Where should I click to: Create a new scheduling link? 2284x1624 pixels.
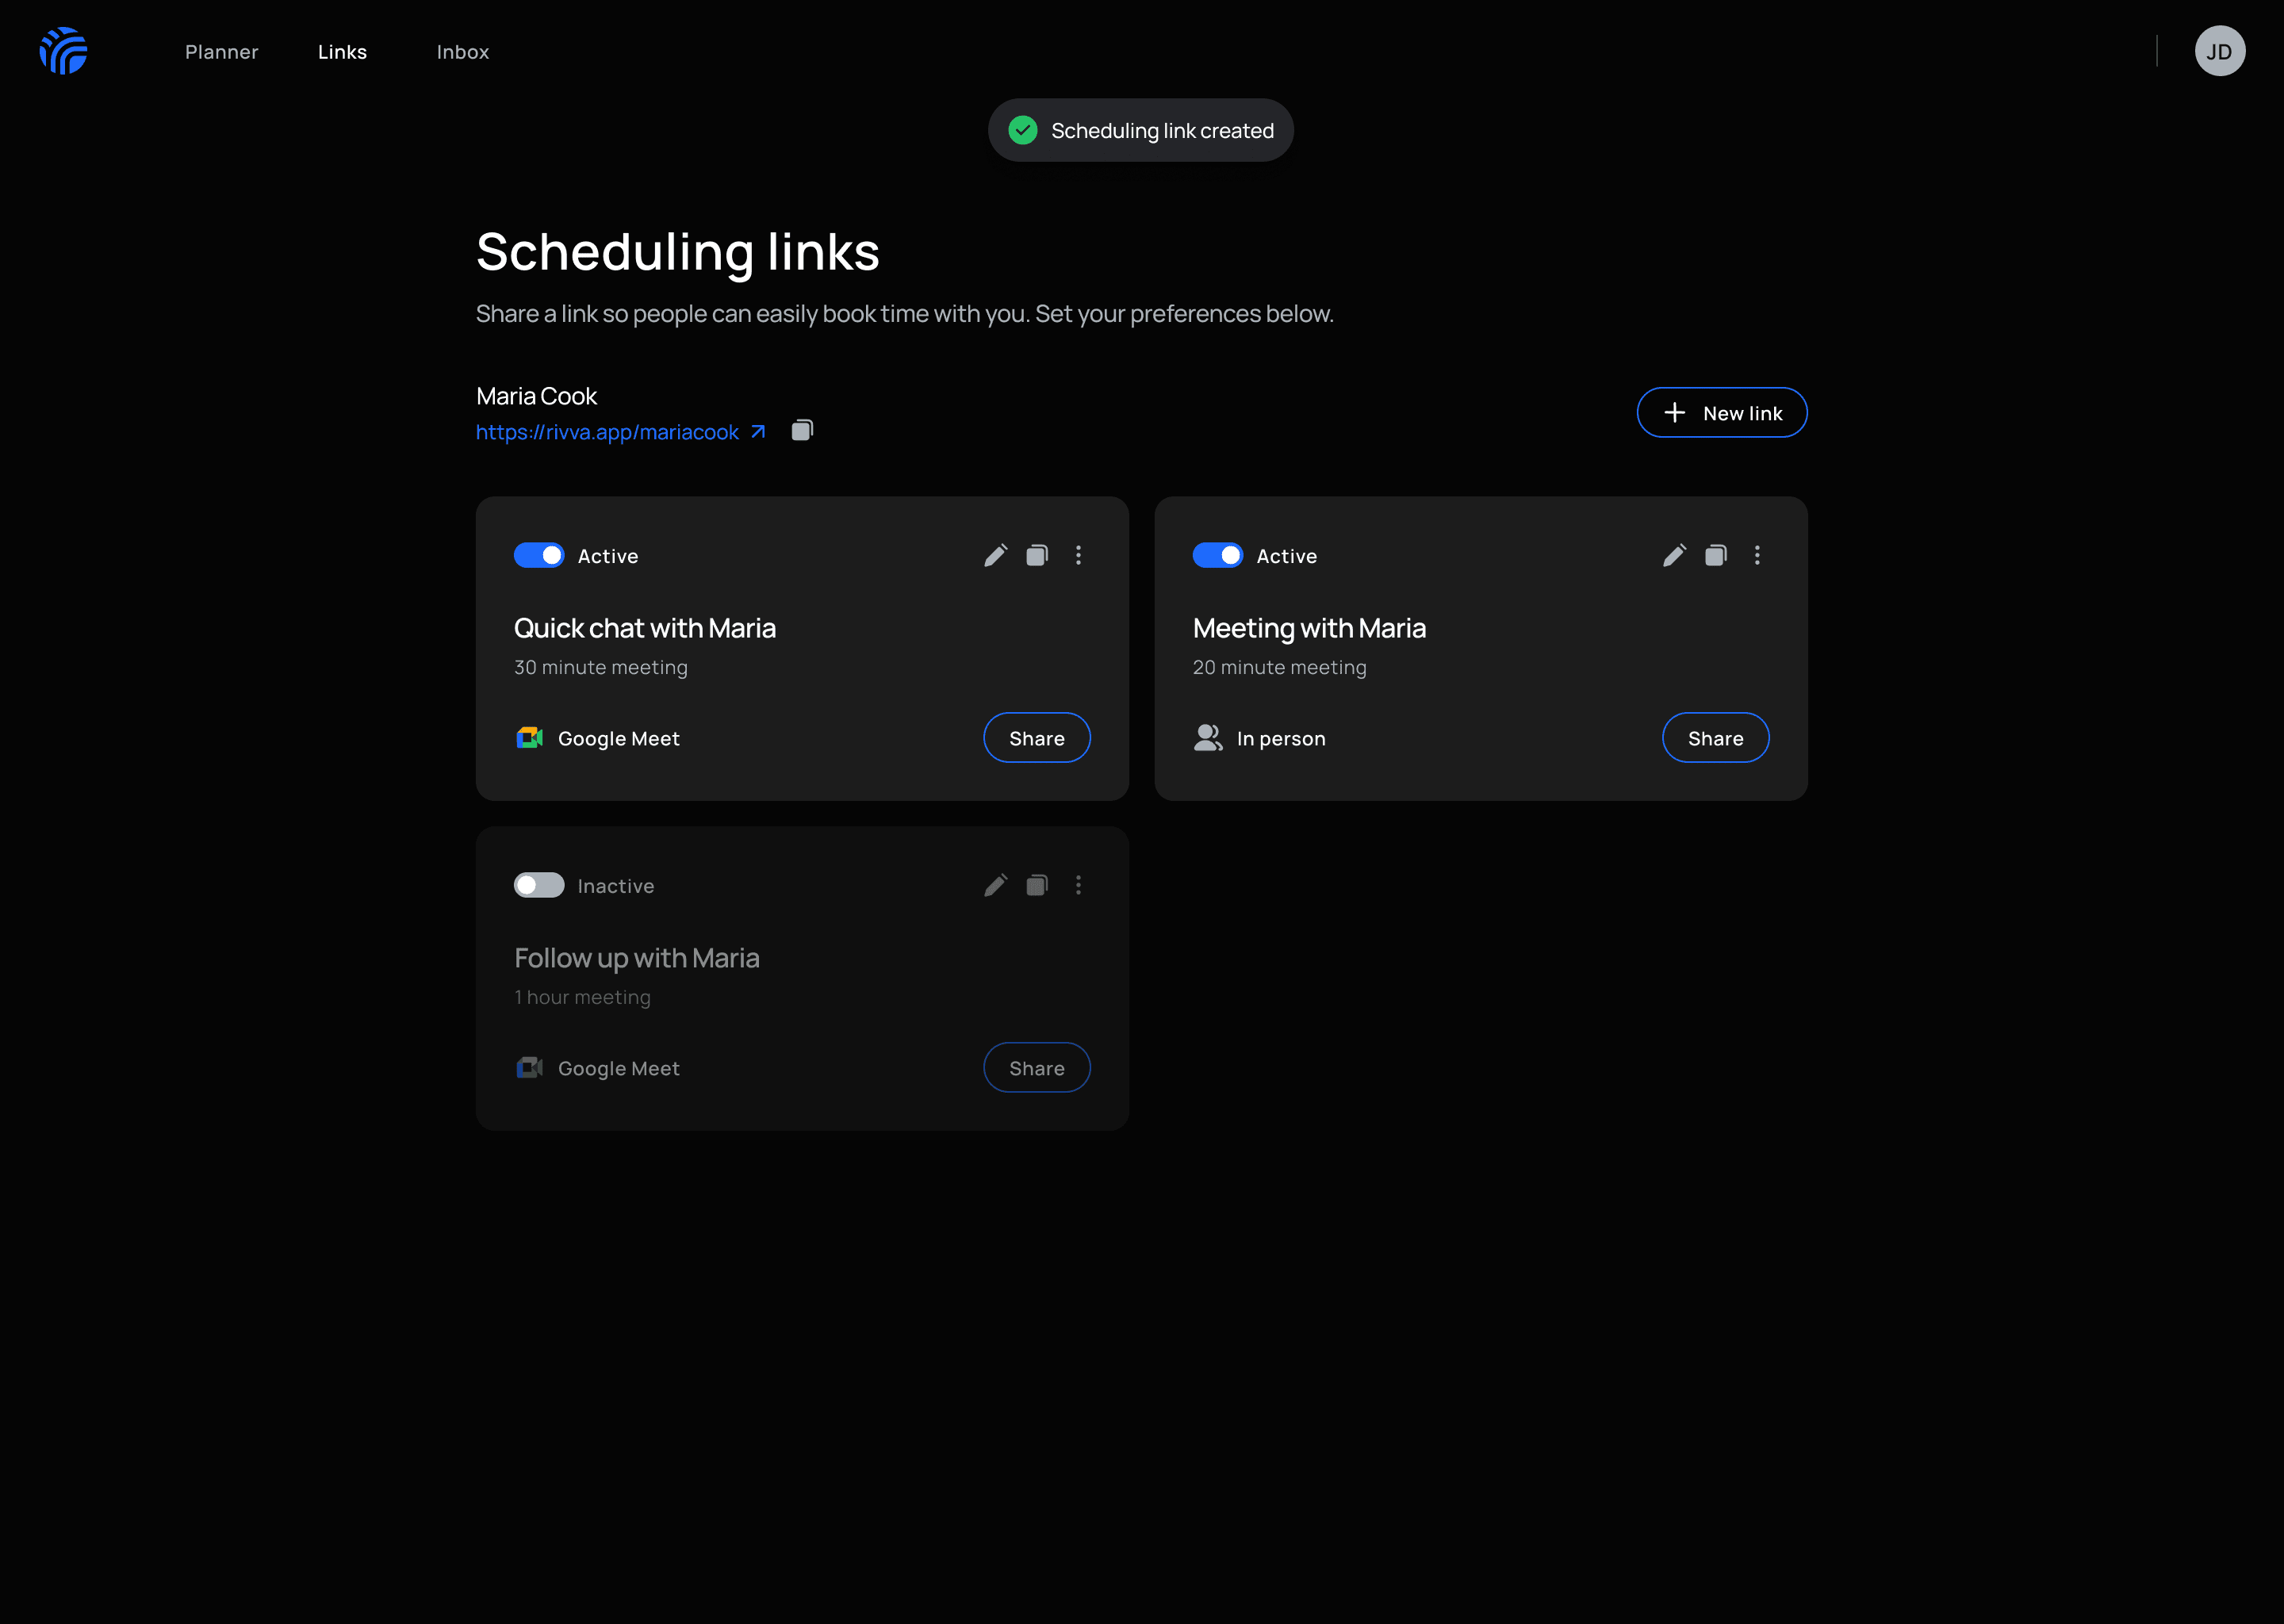1721,412
